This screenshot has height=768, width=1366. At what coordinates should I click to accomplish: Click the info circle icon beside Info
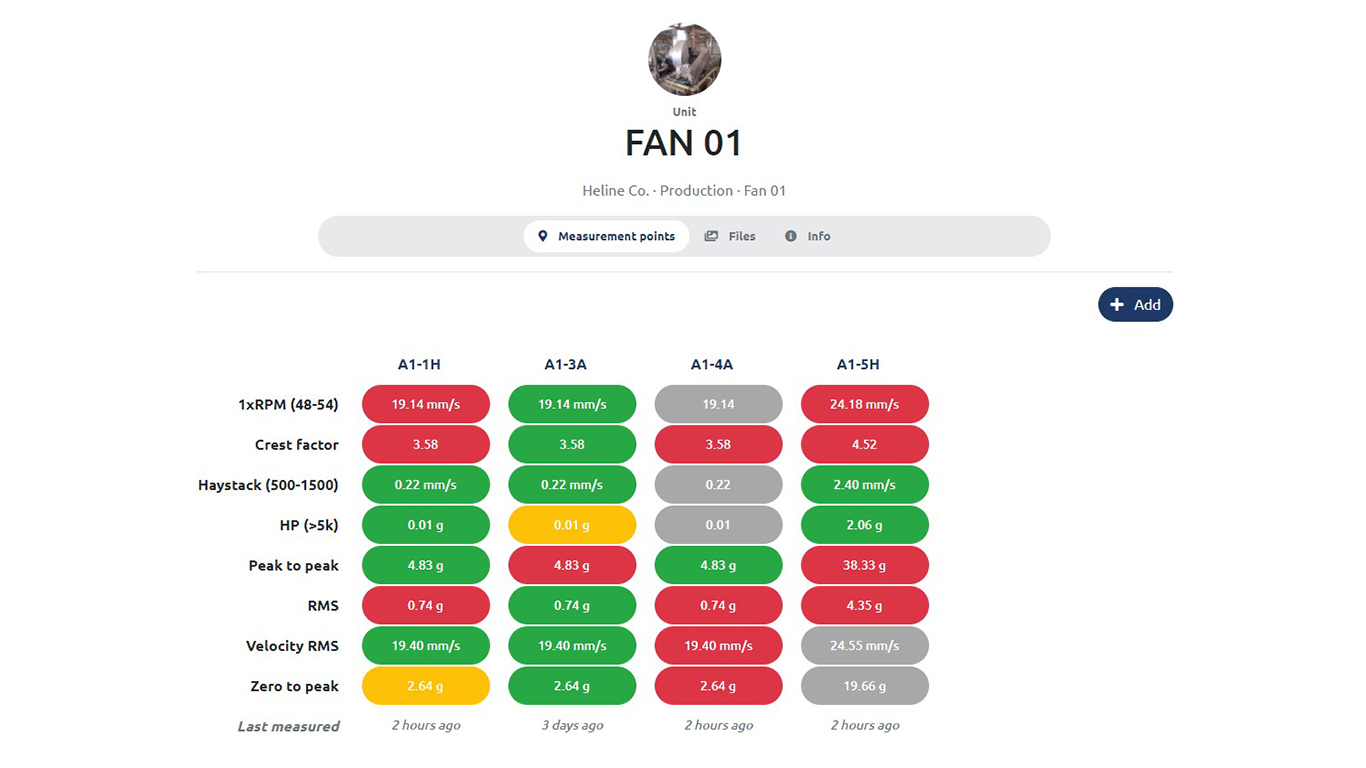791,236
